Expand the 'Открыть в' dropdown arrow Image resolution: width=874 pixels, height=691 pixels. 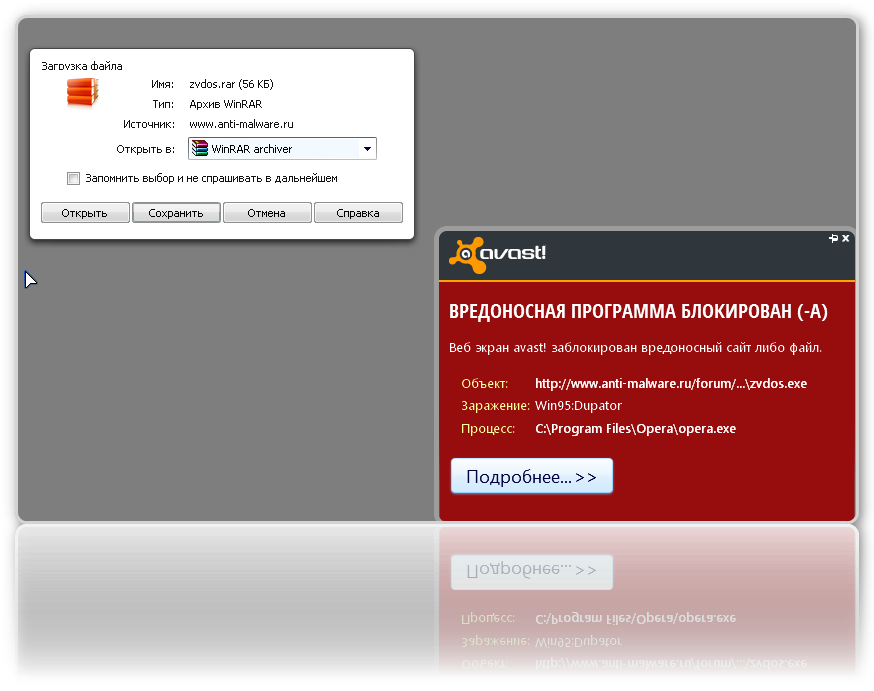(367, 149)
